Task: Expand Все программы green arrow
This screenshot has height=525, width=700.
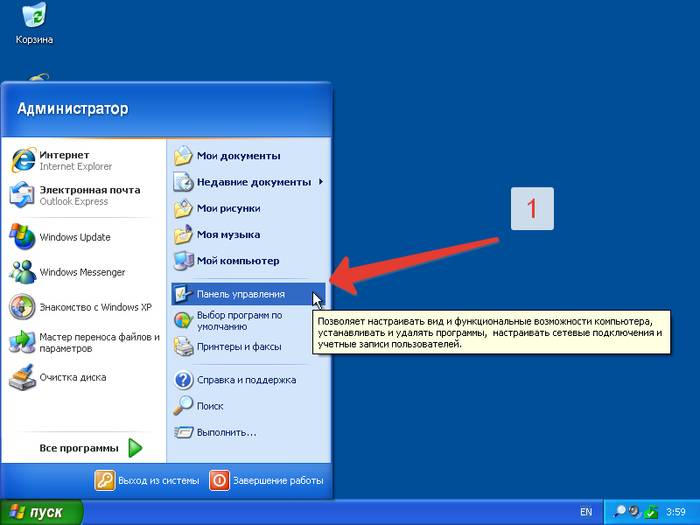Action: [x=135, y=448]
